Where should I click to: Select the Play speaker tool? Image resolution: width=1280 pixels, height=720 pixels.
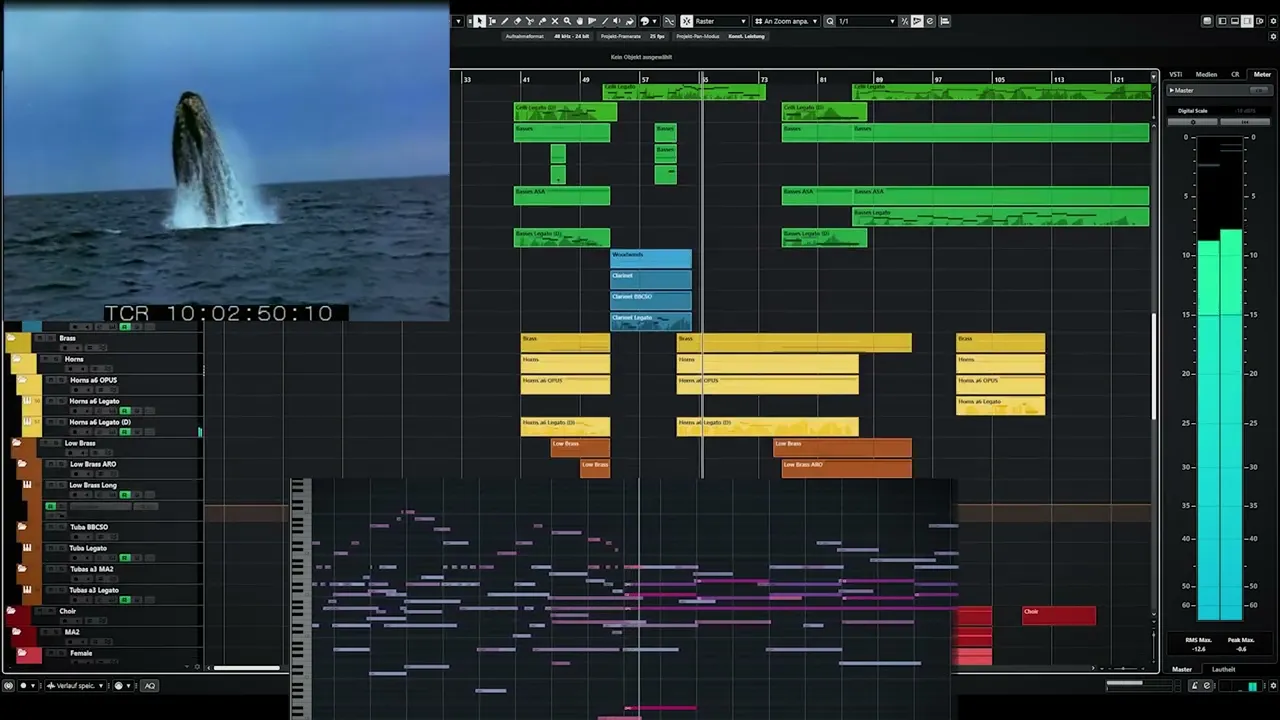(x=617, y=21)
